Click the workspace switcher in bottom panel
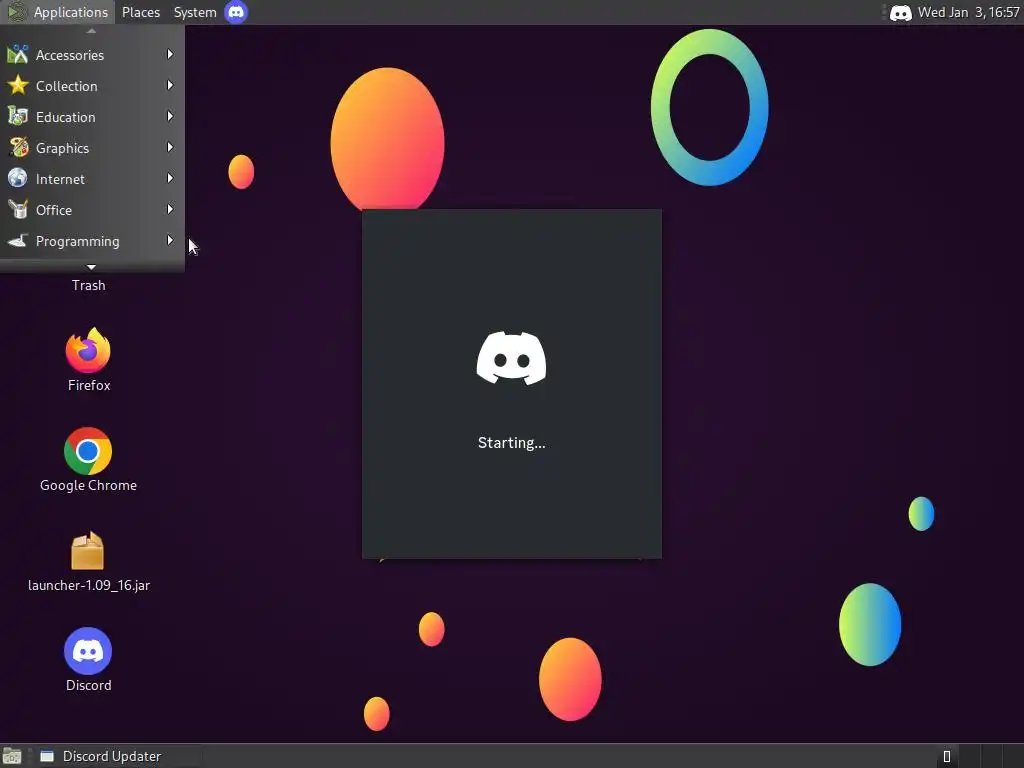This screenshot has height=768, width=1024. (979, 756)
